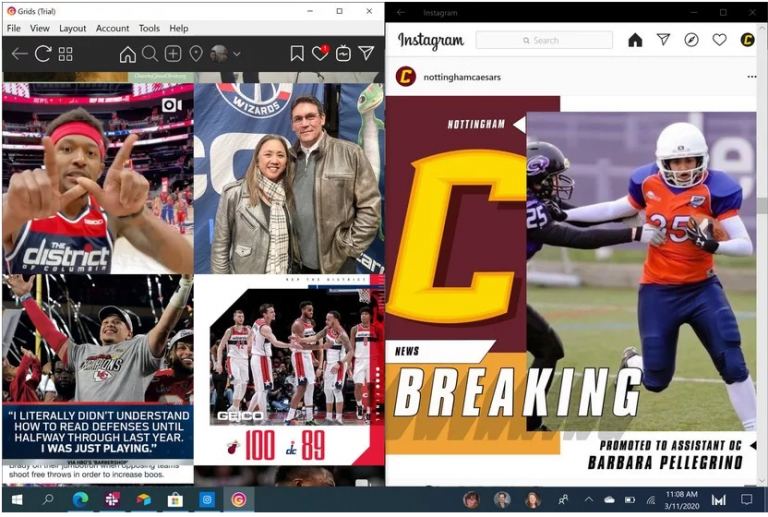Open the location pin in Grids
The height and width of the screenshot is (517, 768).
pyautogui.click(x=196, y=54)
